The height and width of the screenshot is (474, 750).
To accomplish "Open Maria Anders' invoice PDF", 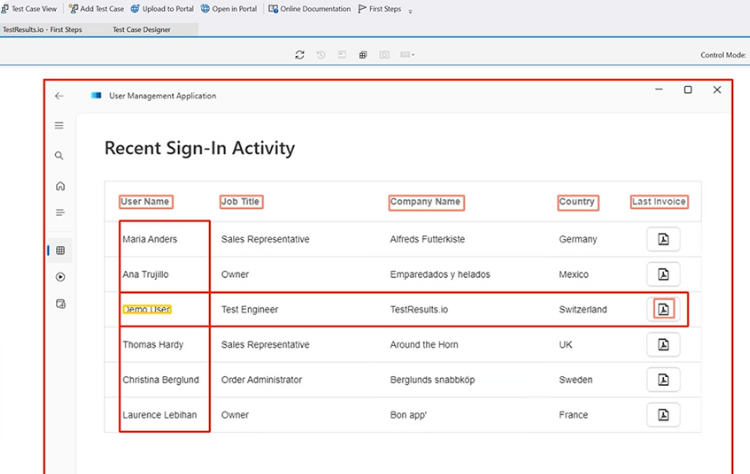I will [x=663, y=239].
